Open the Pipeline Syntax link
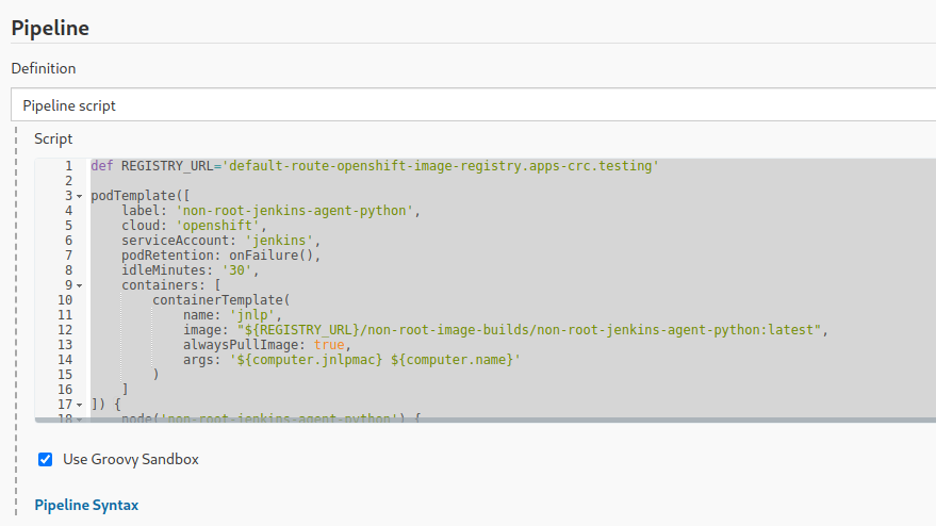Viewport: 936px width, 526px height. click(86, 505)
